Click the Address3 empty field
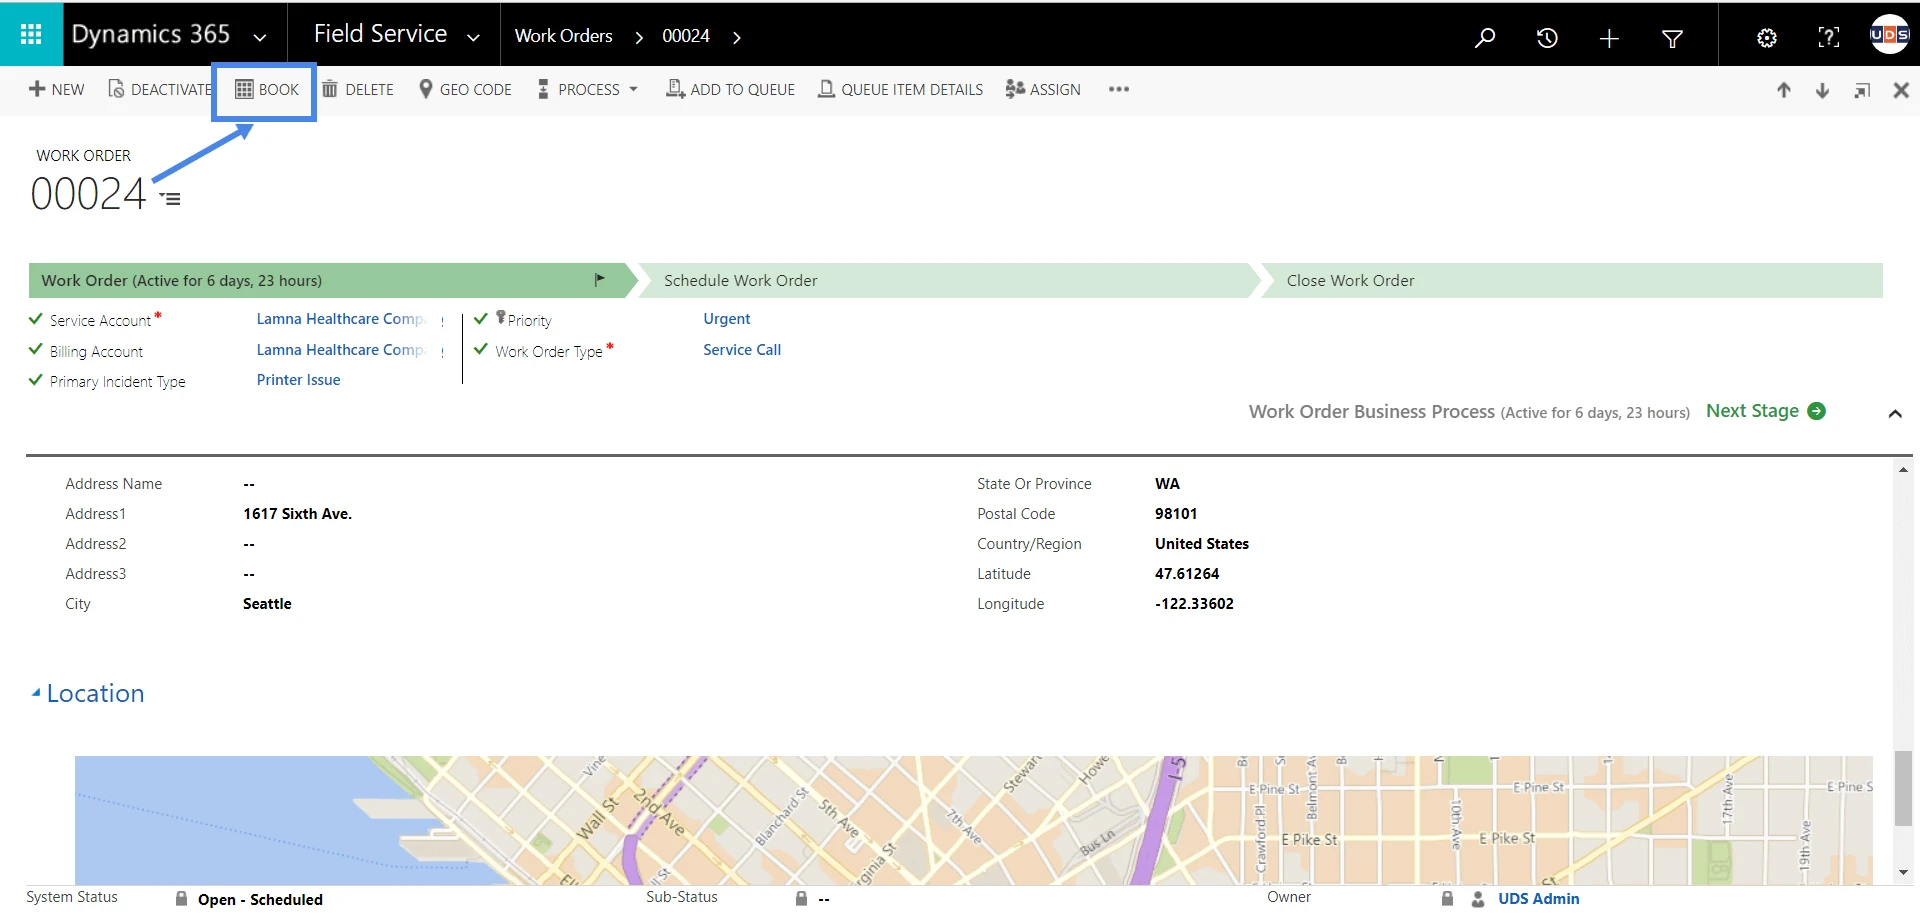Image resolution: width=1920 pixels, height=918 pixels. pos(249,574)
